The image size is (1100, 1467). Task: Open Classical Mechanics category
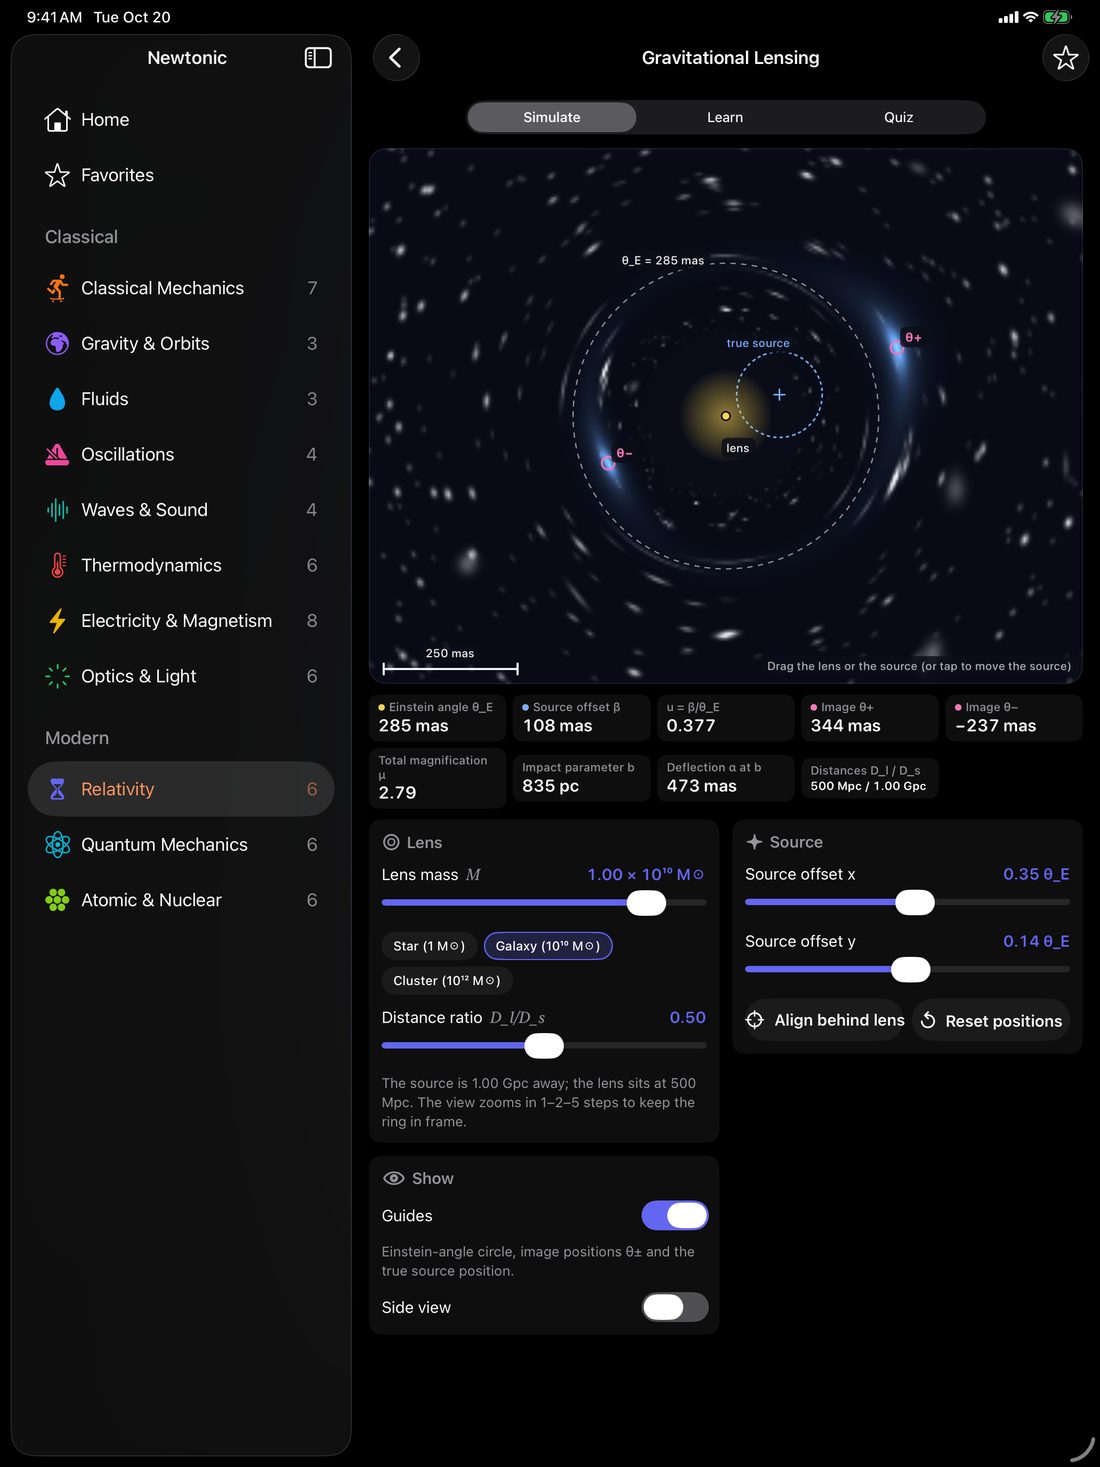(181, 288)
